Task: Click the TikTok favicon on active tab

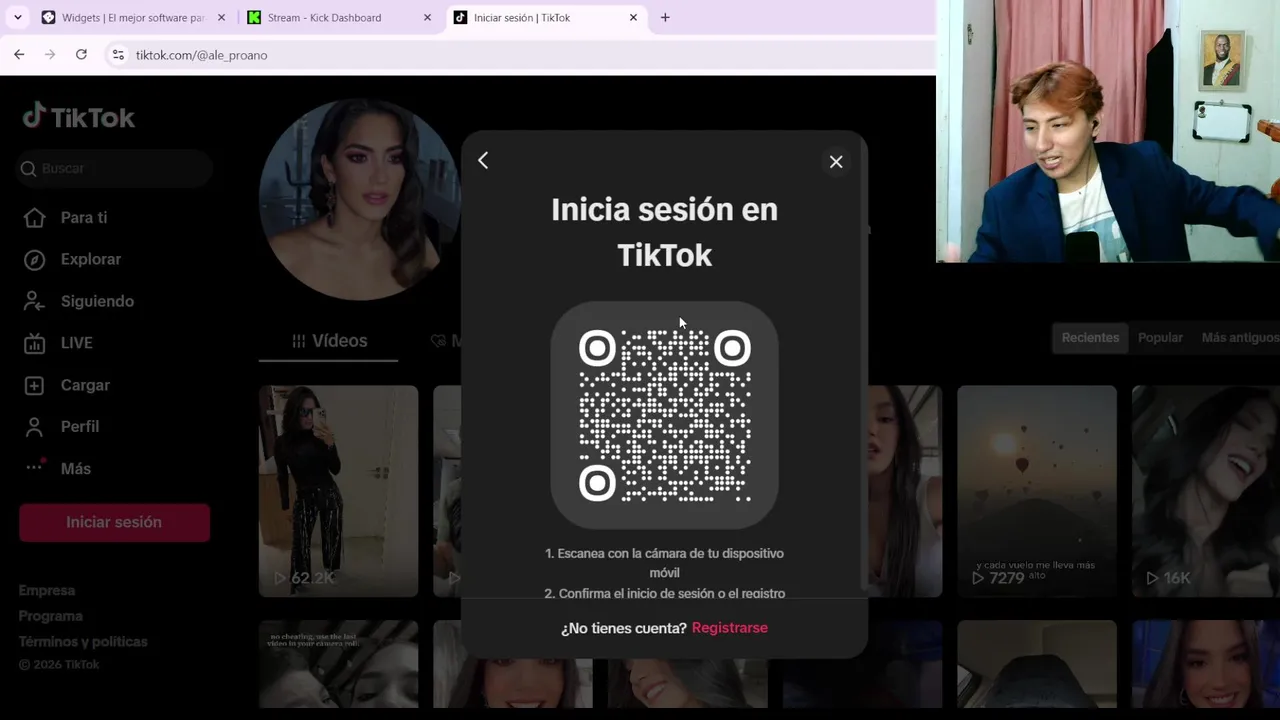Action: pos(460,18)
